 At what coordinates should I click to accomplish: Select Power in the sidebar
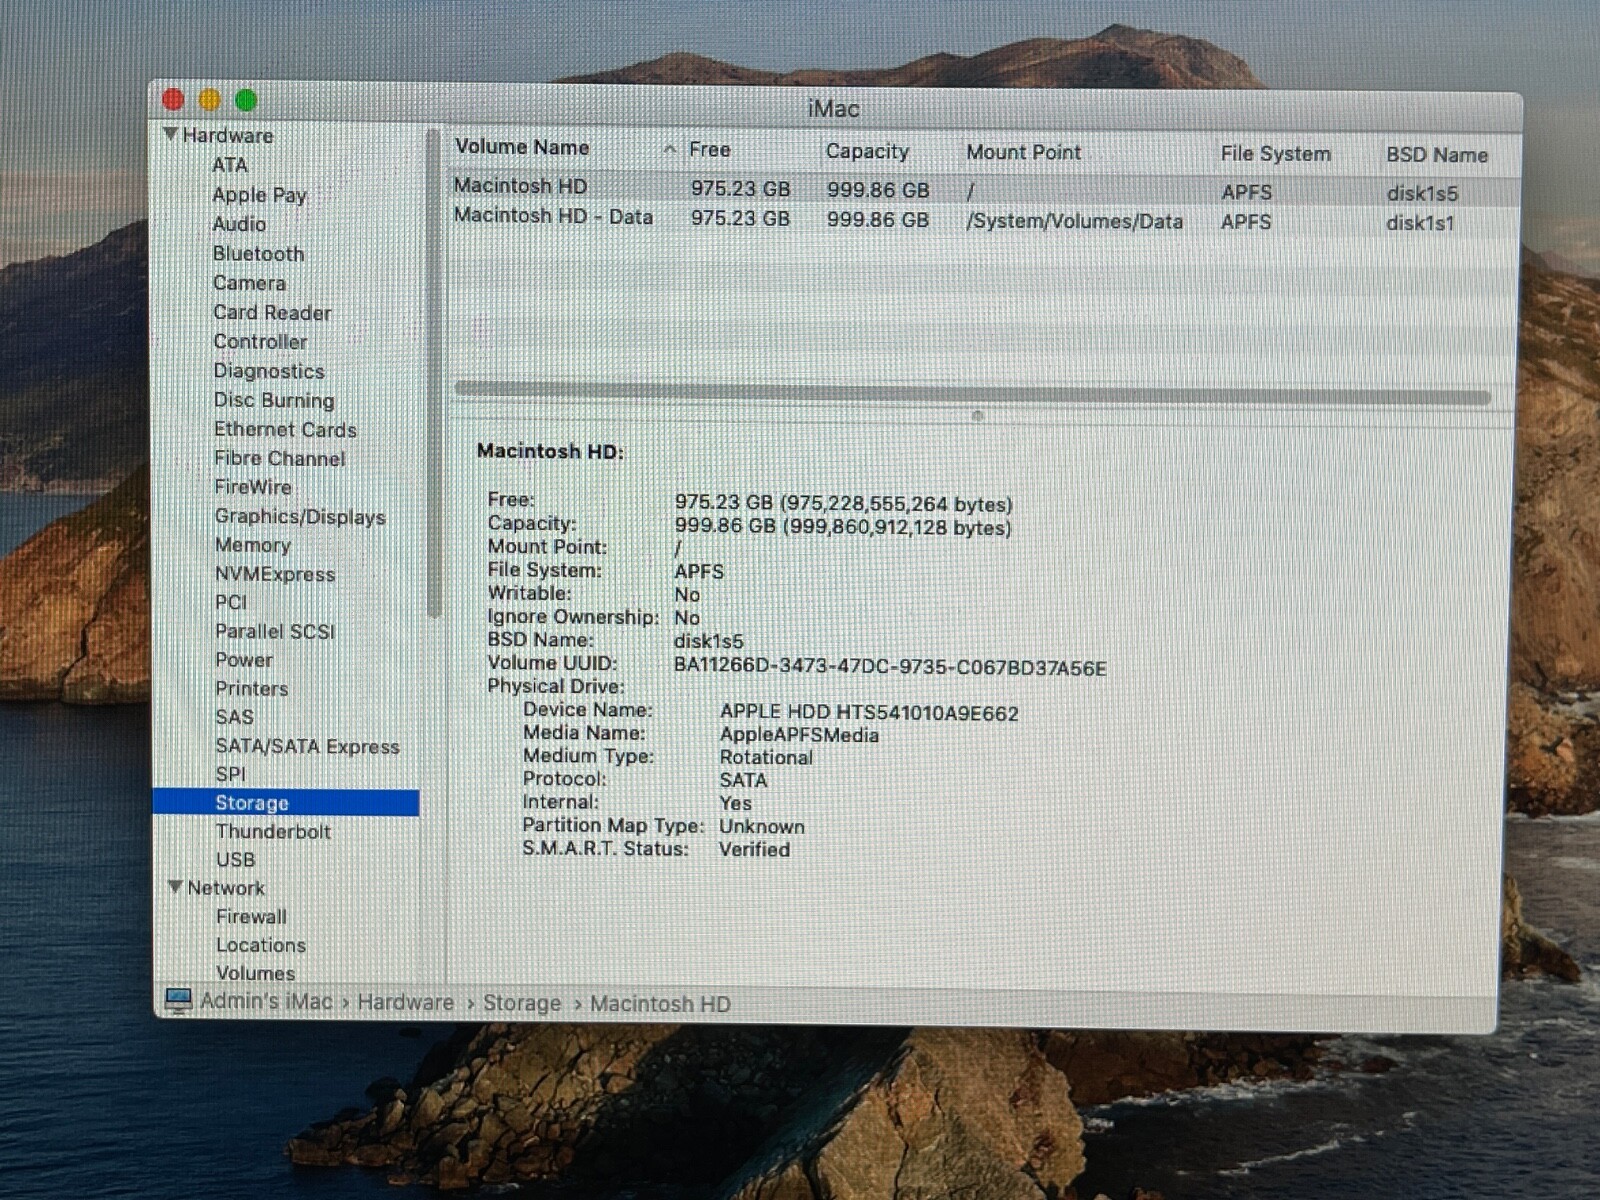point(244,660)
